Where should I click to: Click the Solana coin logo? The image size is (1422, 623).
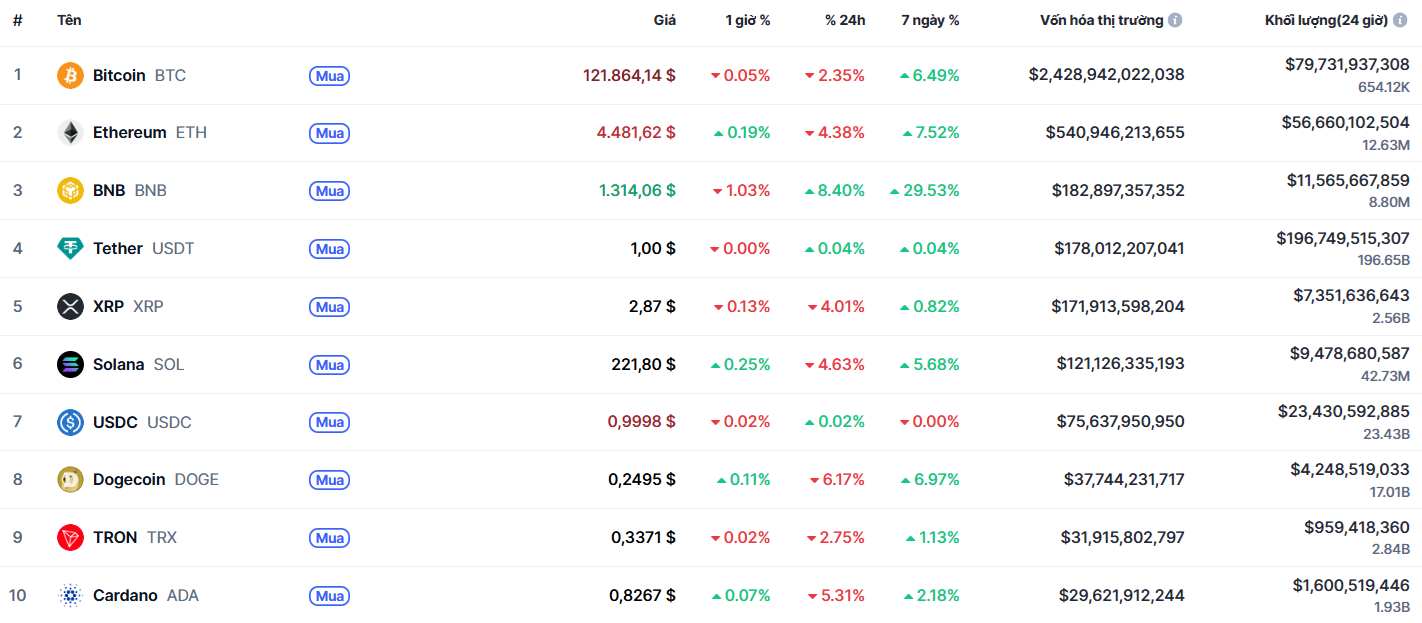(x=70, y=365)
